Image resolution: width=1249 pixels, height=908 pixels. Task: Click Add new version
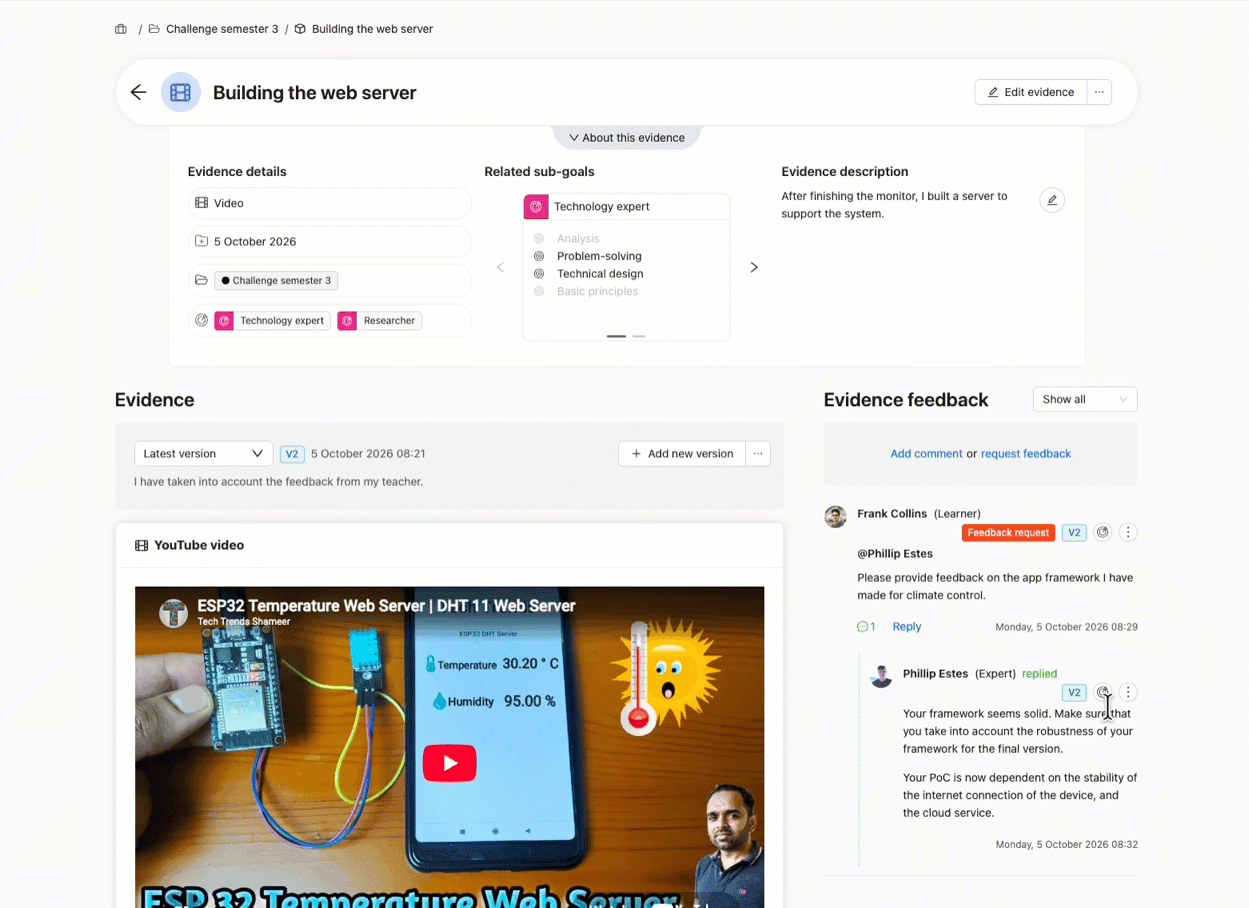pos(682,454)
